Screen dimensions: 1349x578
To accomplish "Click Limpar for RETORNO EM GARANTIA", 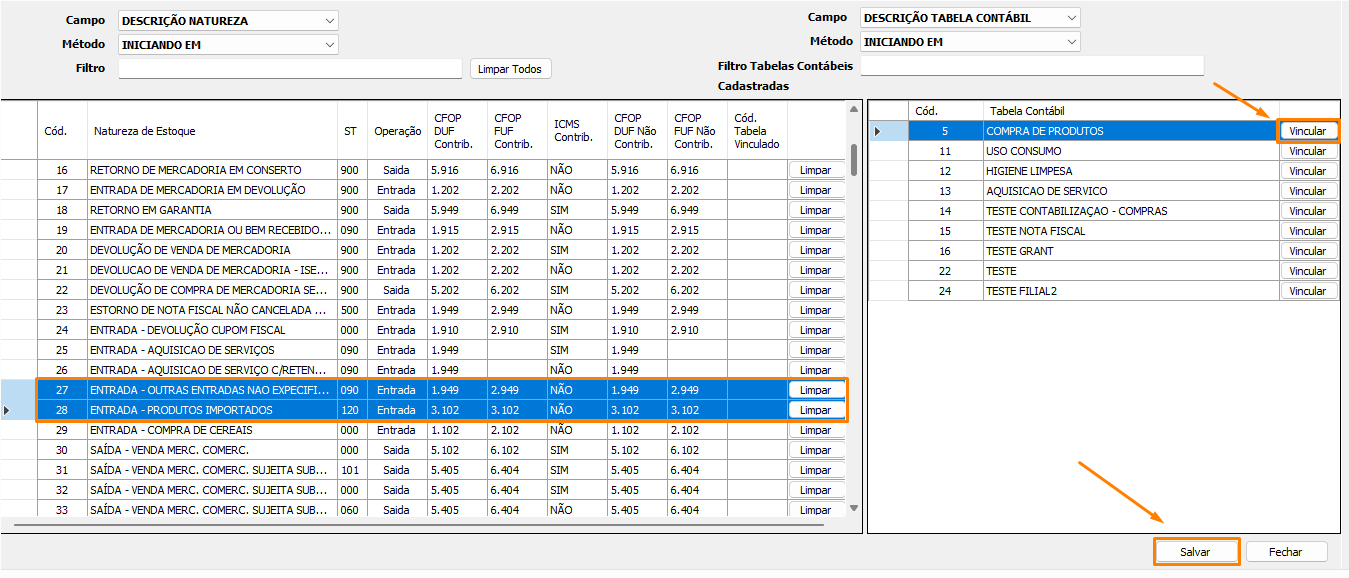I will 816,210.
